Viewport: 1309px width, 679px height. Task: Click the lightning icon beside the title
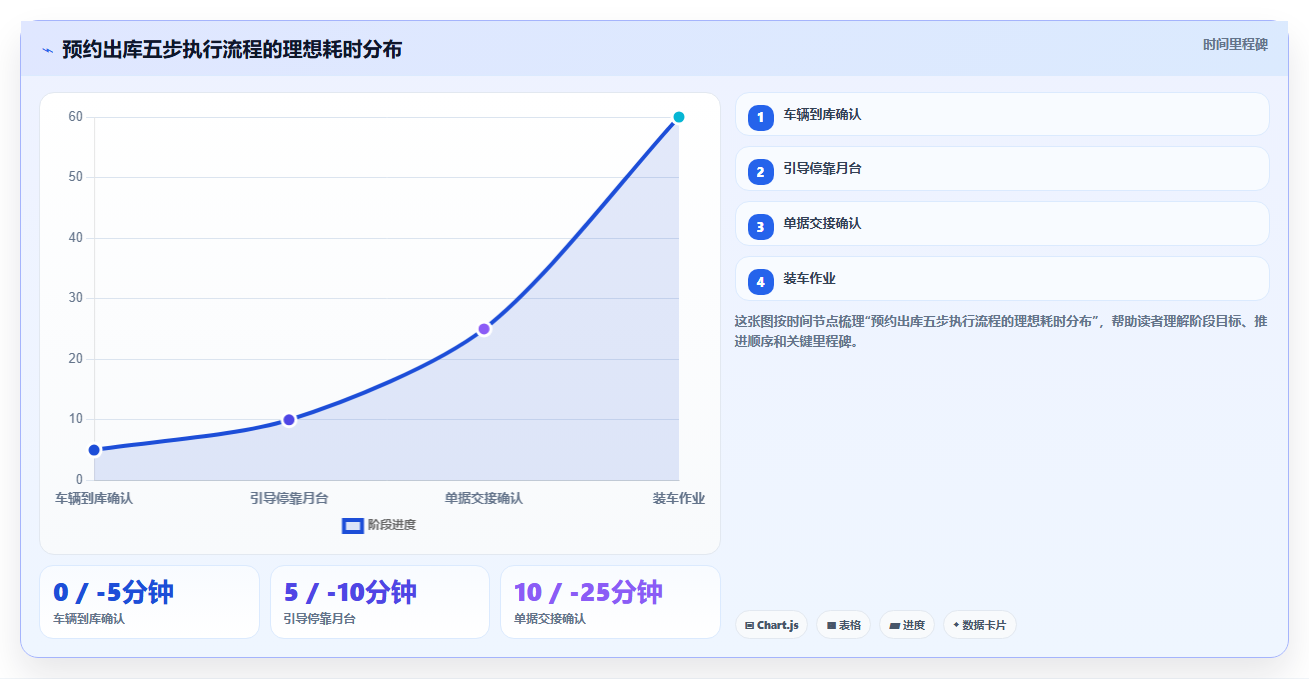(x=47, y=50)
